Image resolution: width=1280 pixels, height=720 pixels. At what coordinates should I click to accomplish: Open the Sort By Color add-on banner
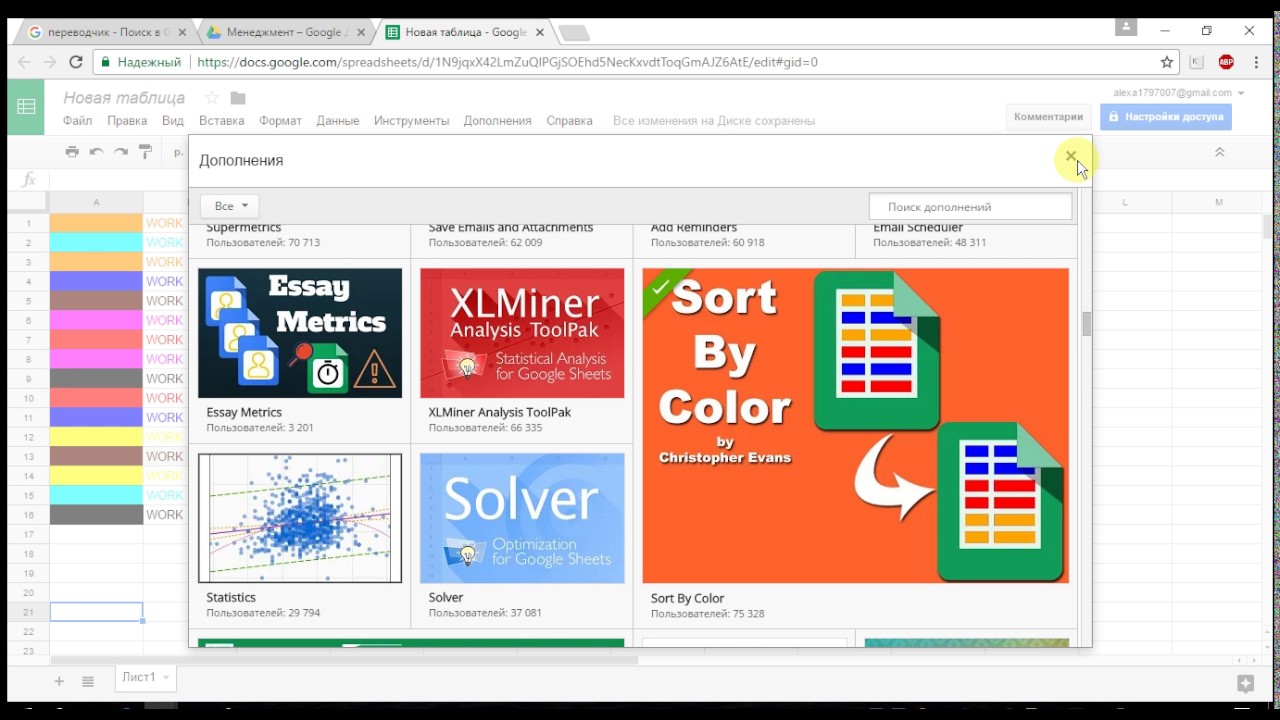point(855,426)
